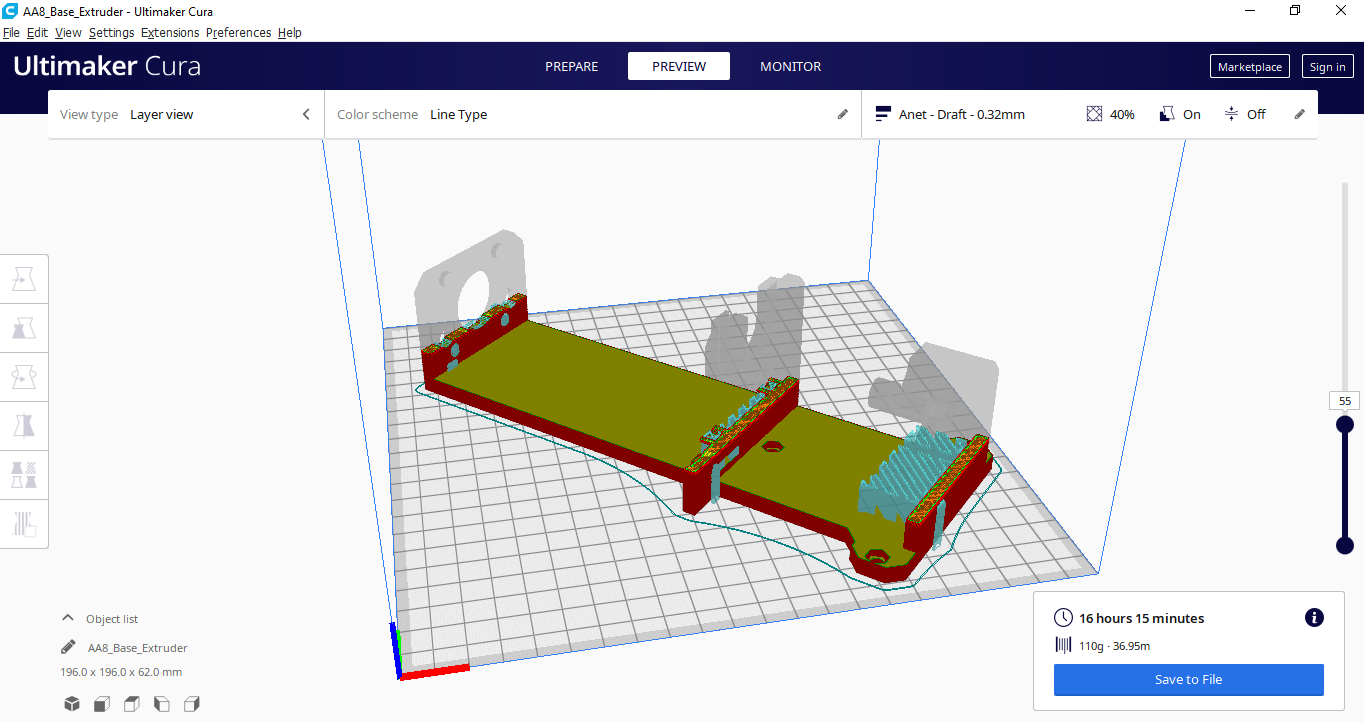The height and width of the screenshot is (722, 1364).
Task: Open the Settings menu
Action: click(111, 32)
